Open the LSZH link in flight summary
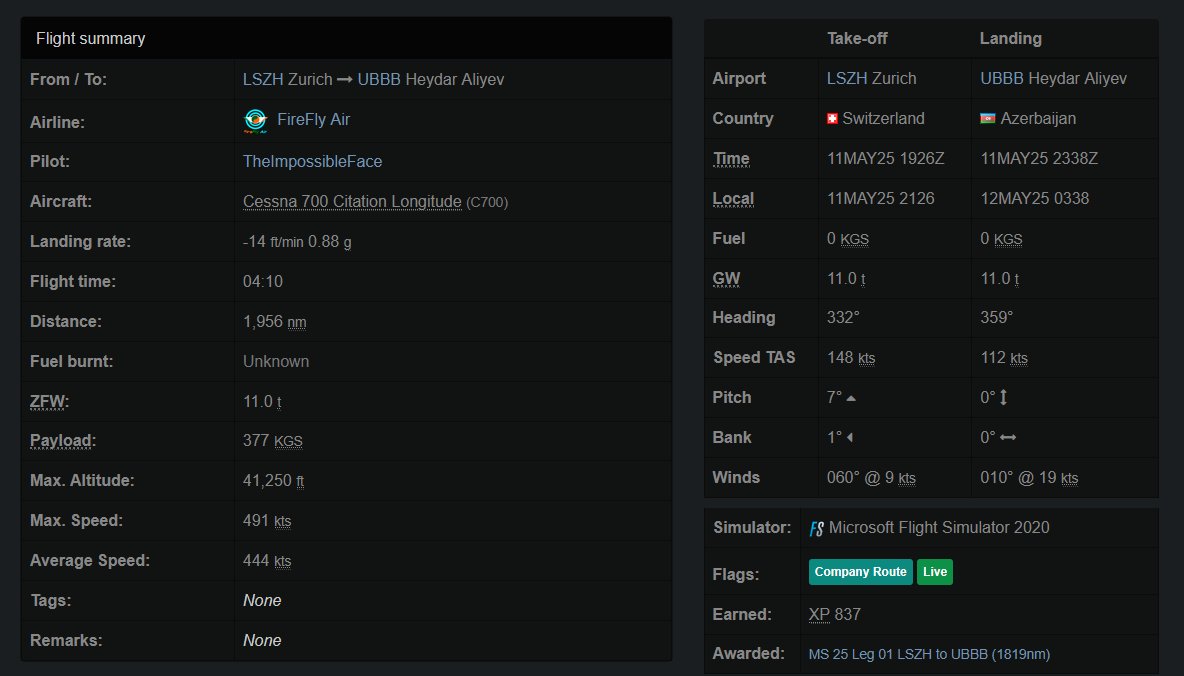The height and width of the screenshot is (676, 1184). coord(262,79)
